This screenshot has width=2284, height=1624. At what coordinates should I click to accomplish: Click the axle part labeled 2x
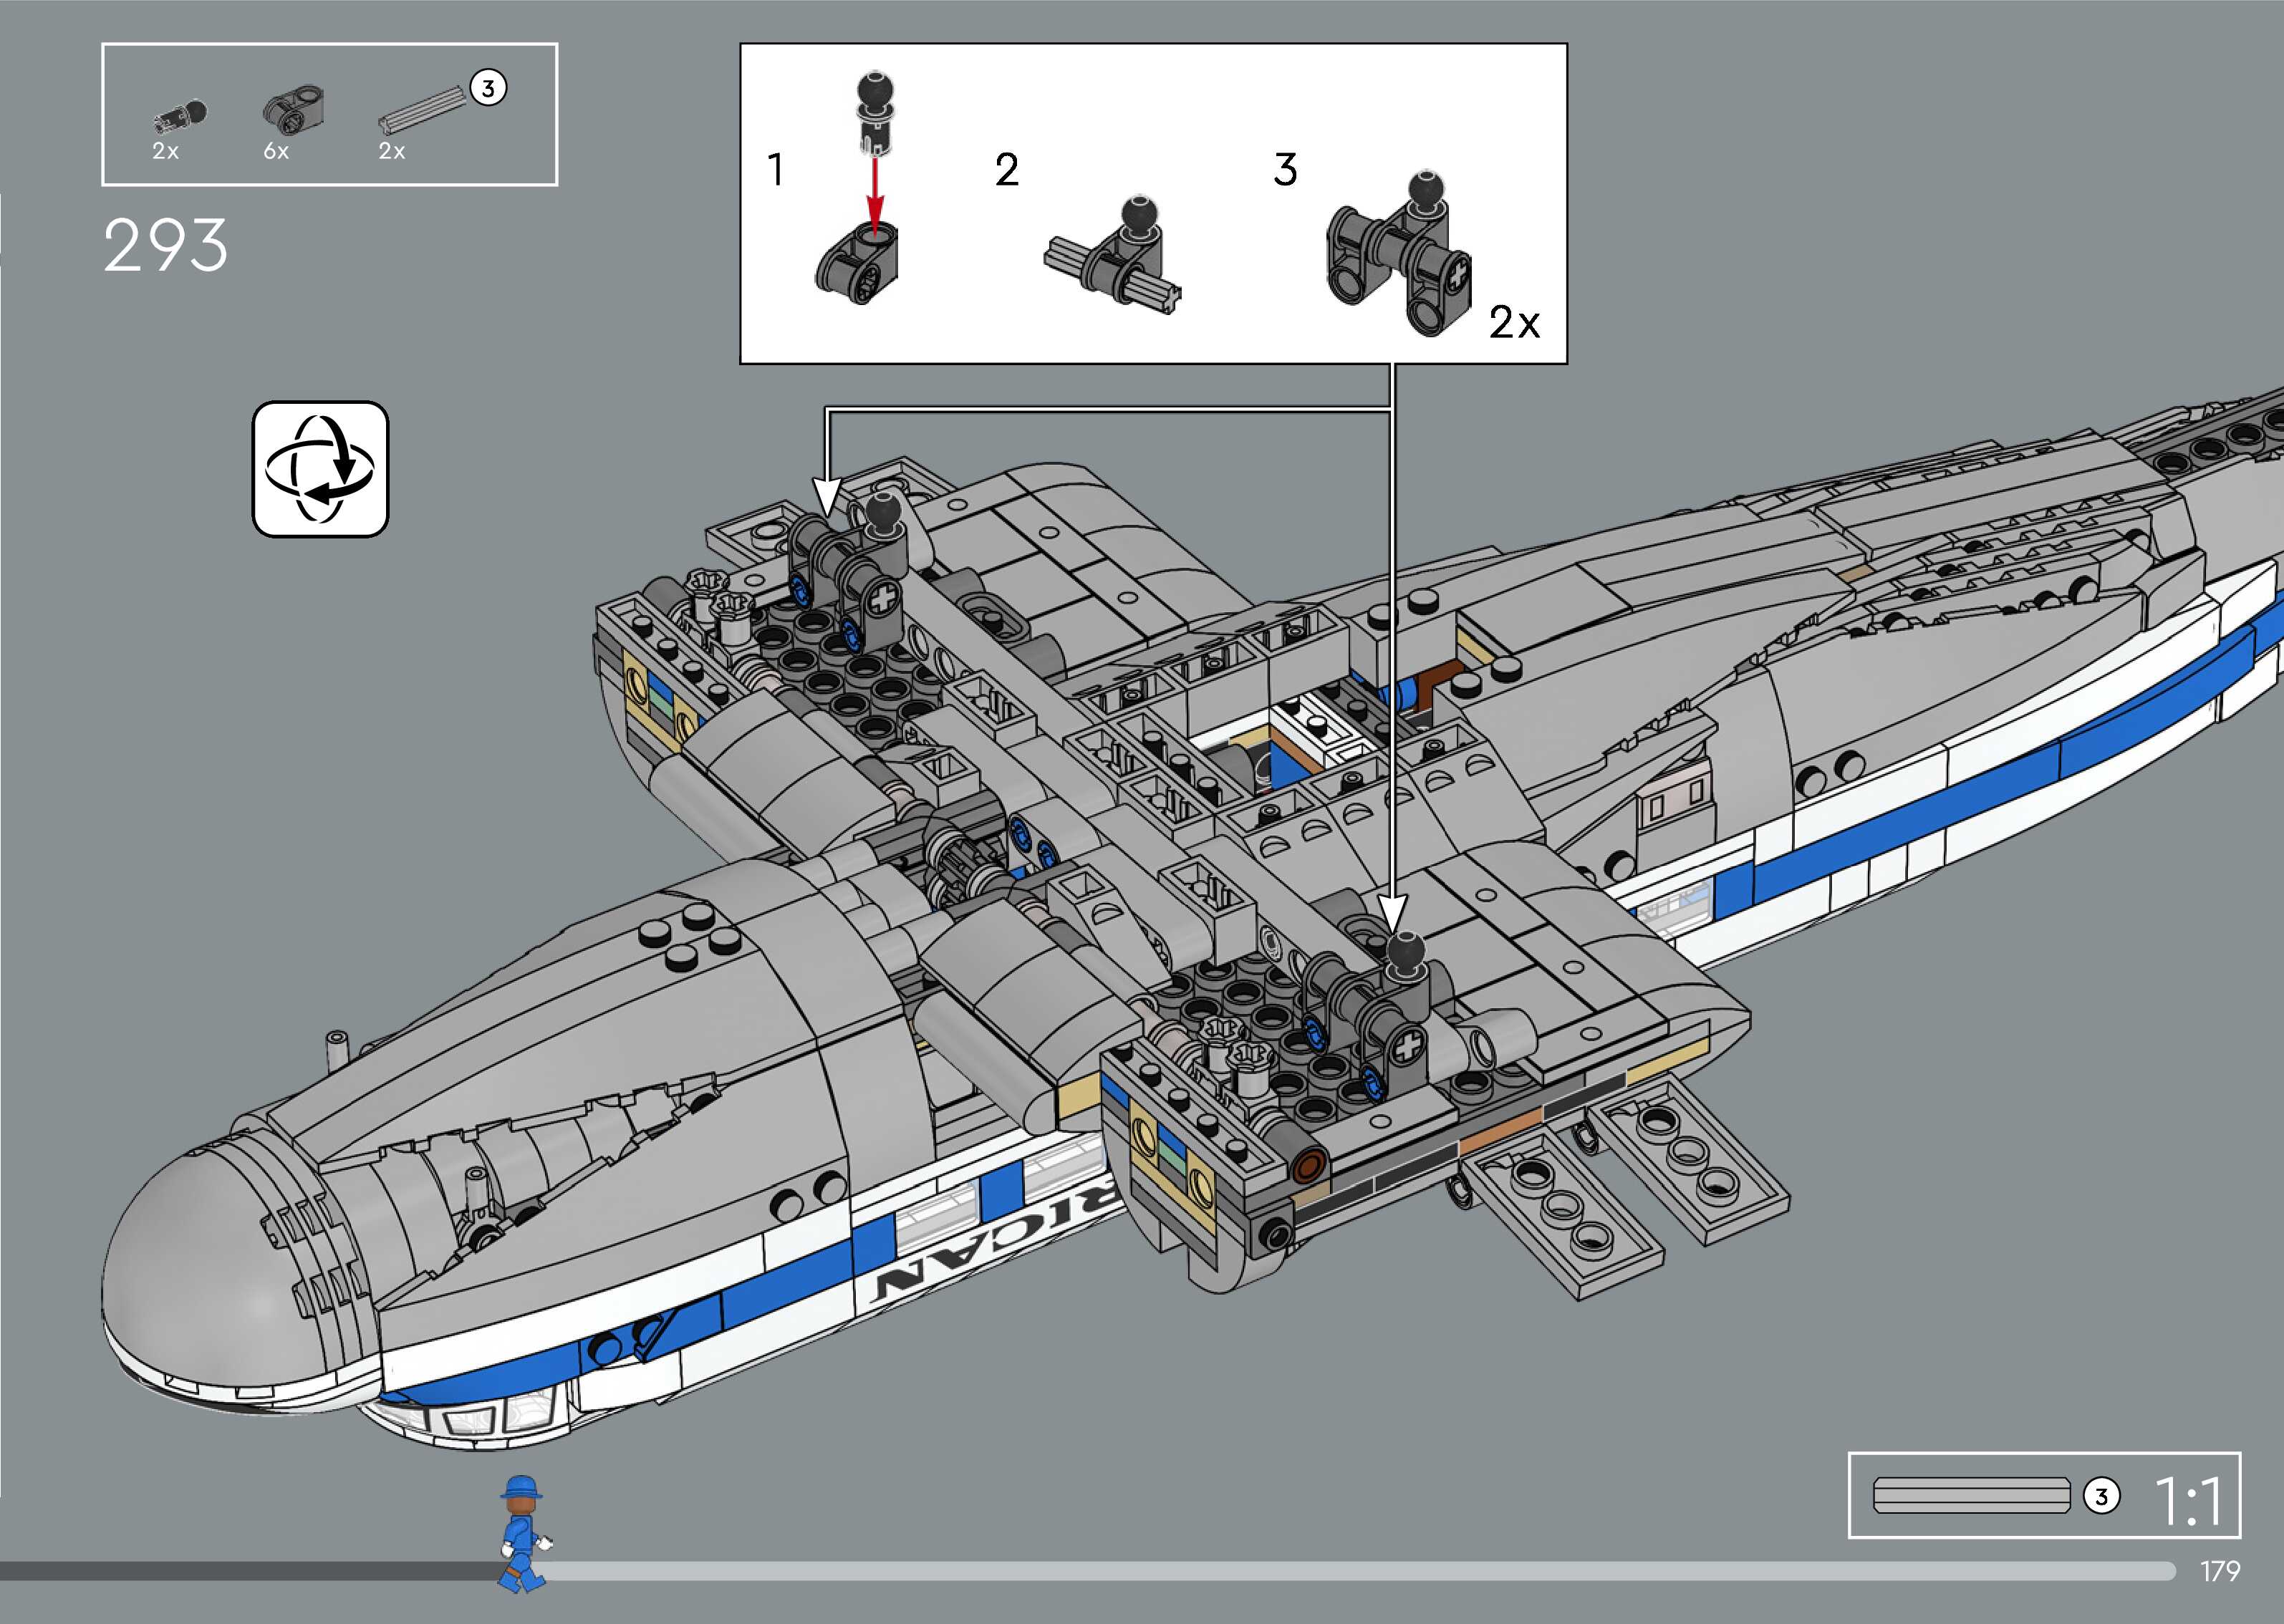pyautogui.click(x=423, y=111)
